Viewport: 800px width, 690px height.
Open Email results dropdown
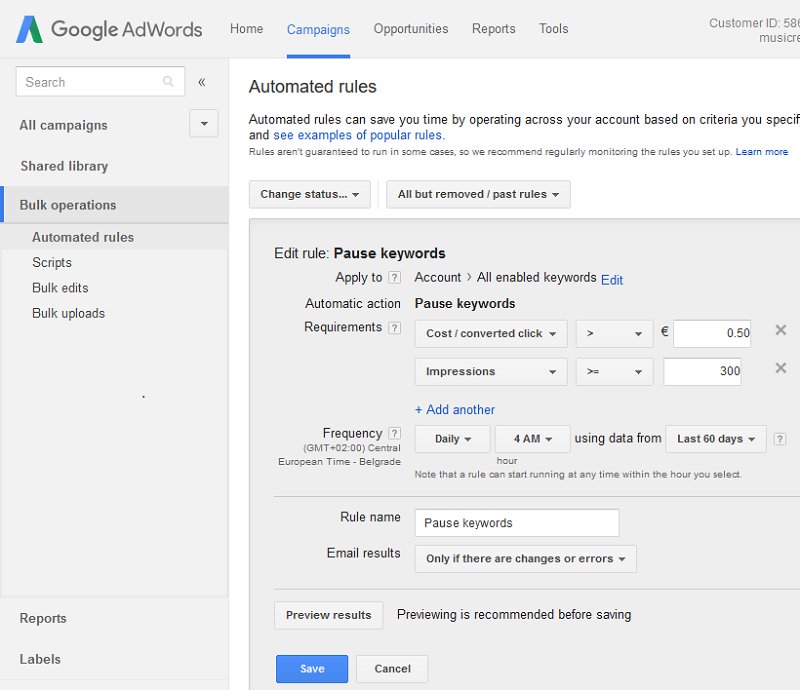point(526,559)
